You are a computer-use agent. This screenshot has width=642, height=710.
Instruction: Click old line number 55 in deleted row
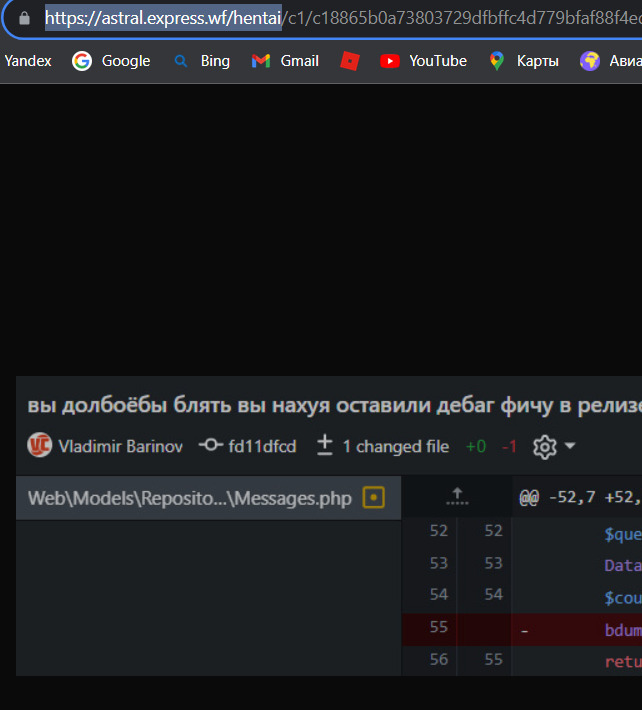coord(439,627)
